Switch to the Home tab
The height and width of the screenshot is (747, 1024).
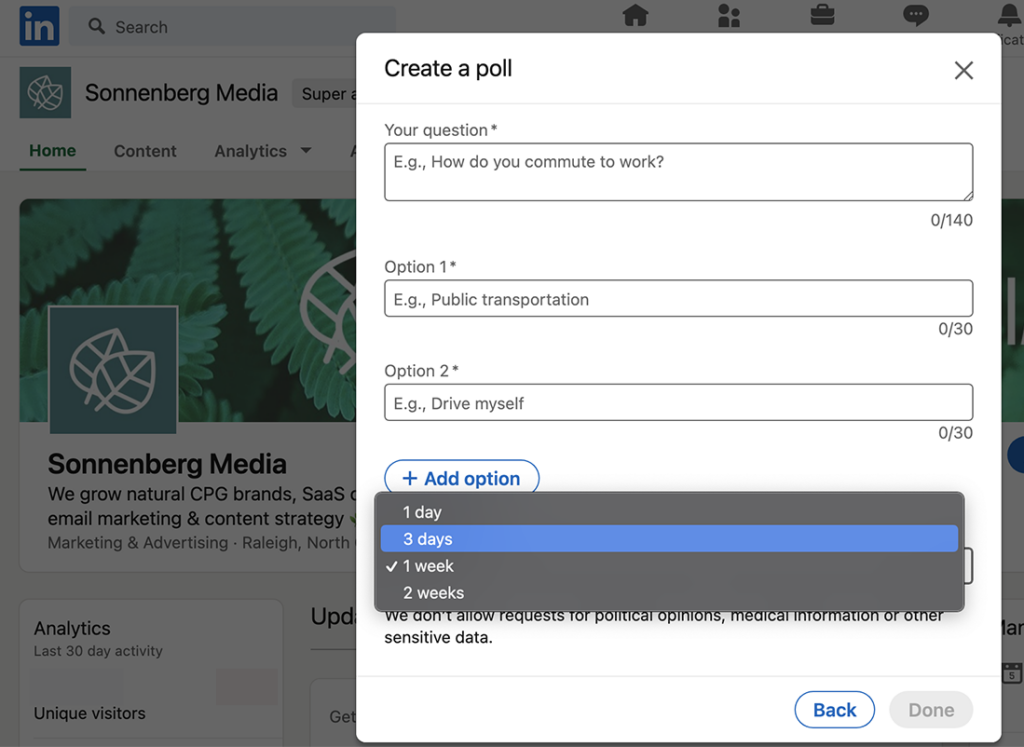pyautogui.click(x=53, y=151)
